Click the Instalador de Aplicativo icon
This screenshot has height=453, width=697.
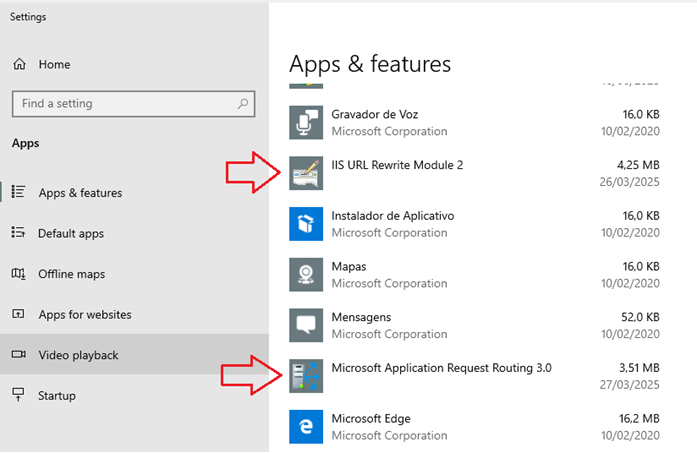pyautogui.click(x=306, y=224)
